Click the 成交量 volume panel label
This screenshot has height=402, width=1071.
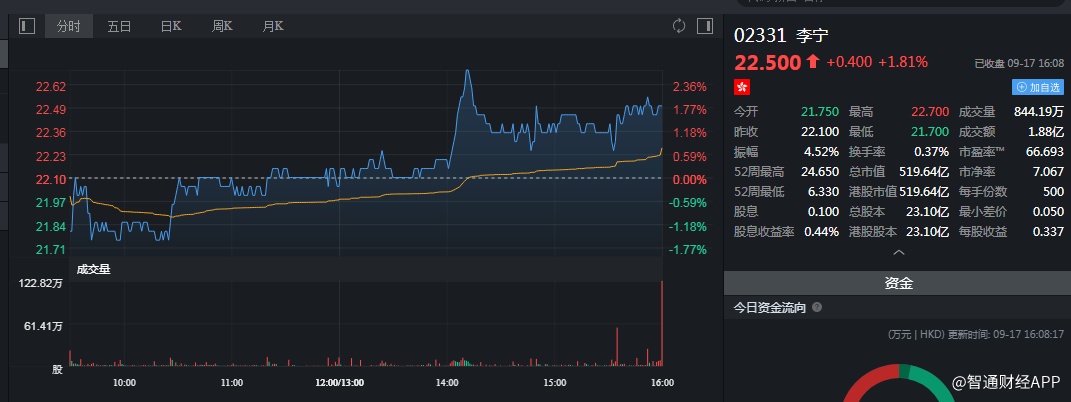tap(93, 268)
